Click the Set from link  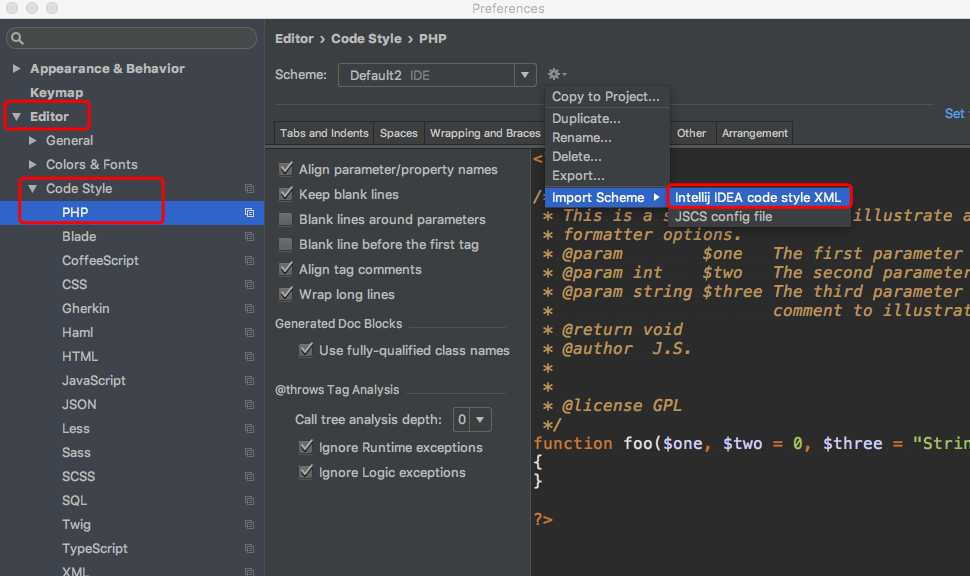click(x=956, y=113)
